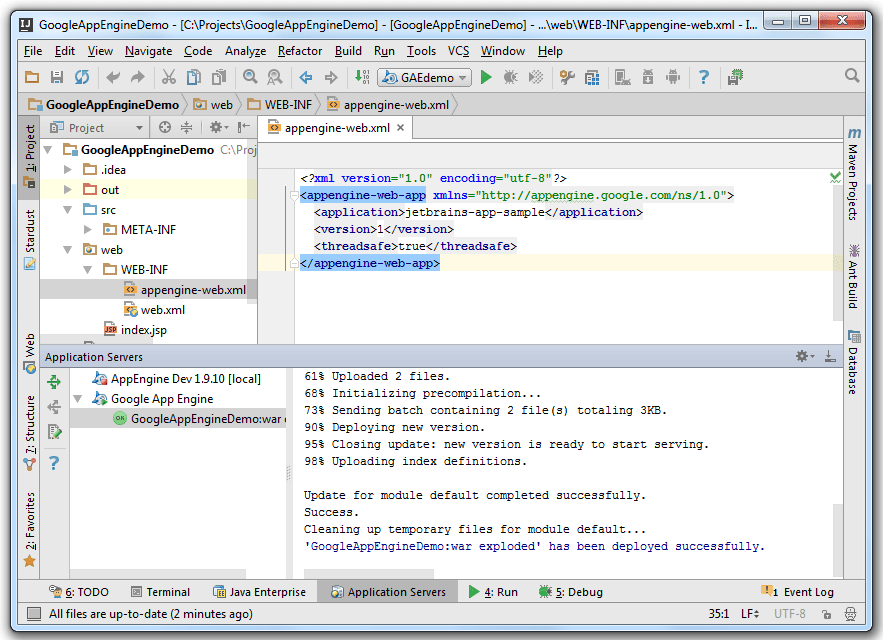883x640 pixels.
Task: Collapse the Google App Engine server node
Action: 78,399
